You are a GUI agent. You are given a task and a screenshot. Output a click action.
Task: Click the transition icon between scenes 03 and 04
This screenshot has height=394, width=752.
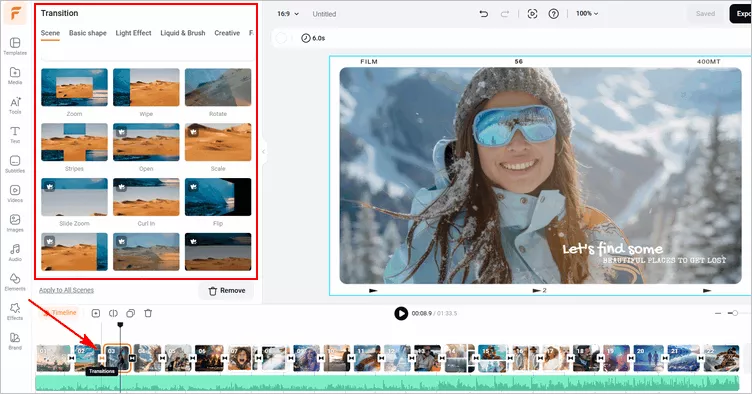click(132, 358)
